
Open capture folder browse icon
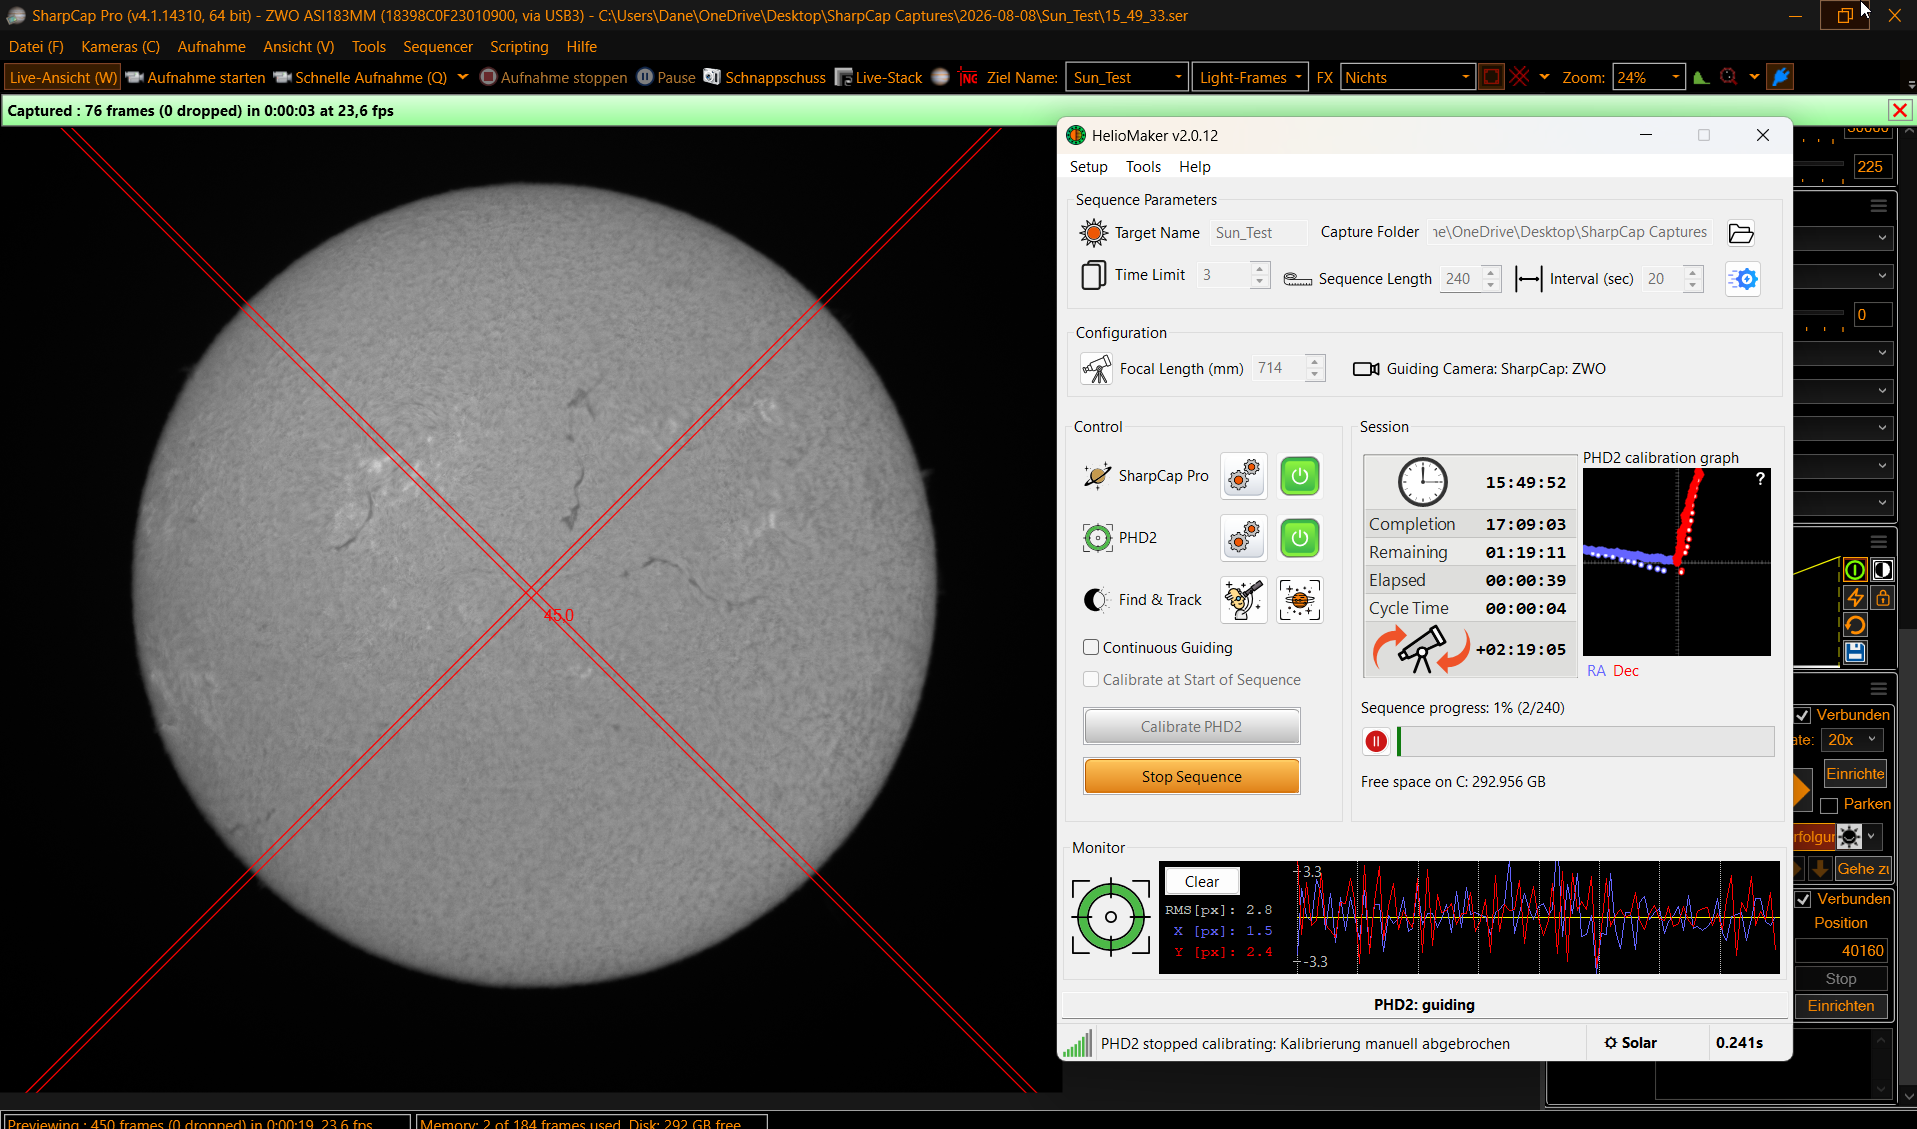pyautogui.click(x=1741, y=233)
